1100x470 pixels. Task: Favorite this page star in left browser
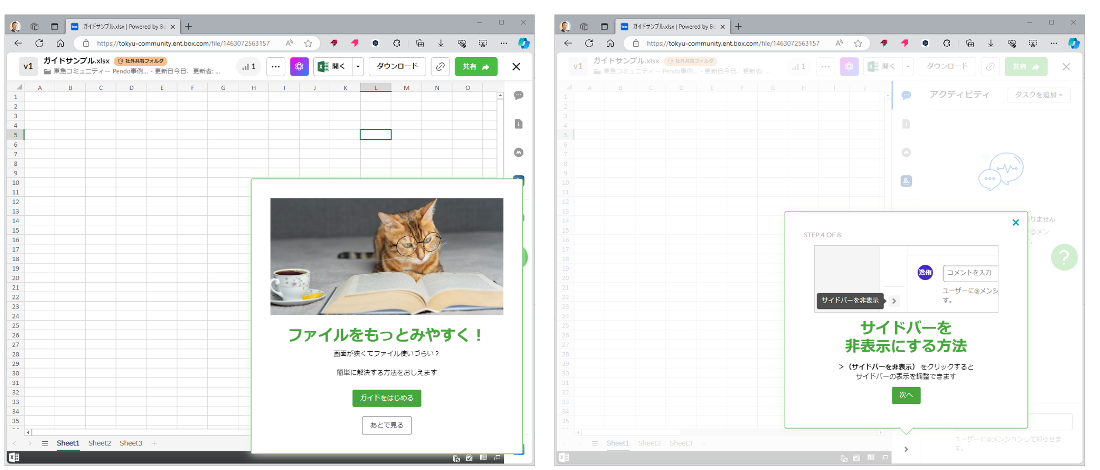click(x=307, y=43)
